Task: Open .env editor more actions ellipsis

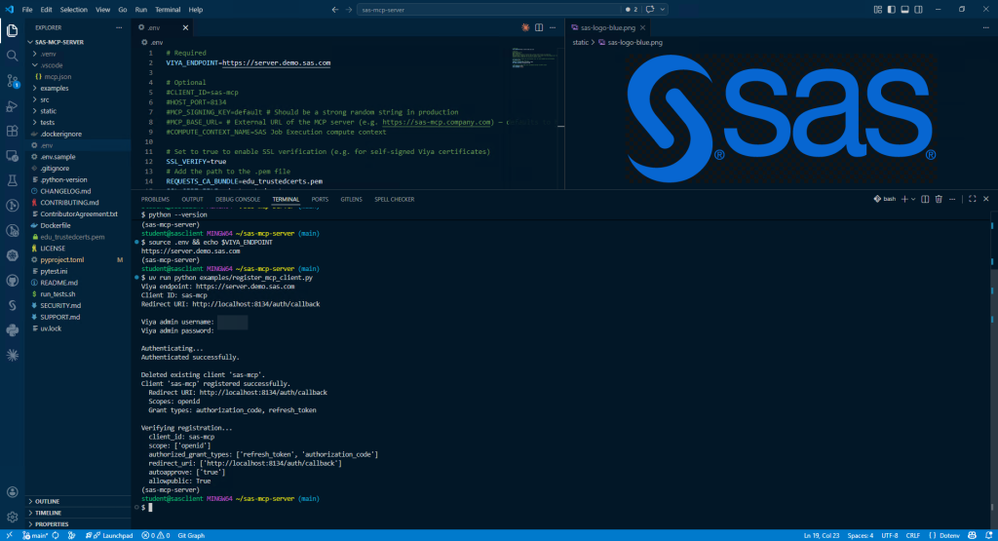Action: tap(552, 28)
